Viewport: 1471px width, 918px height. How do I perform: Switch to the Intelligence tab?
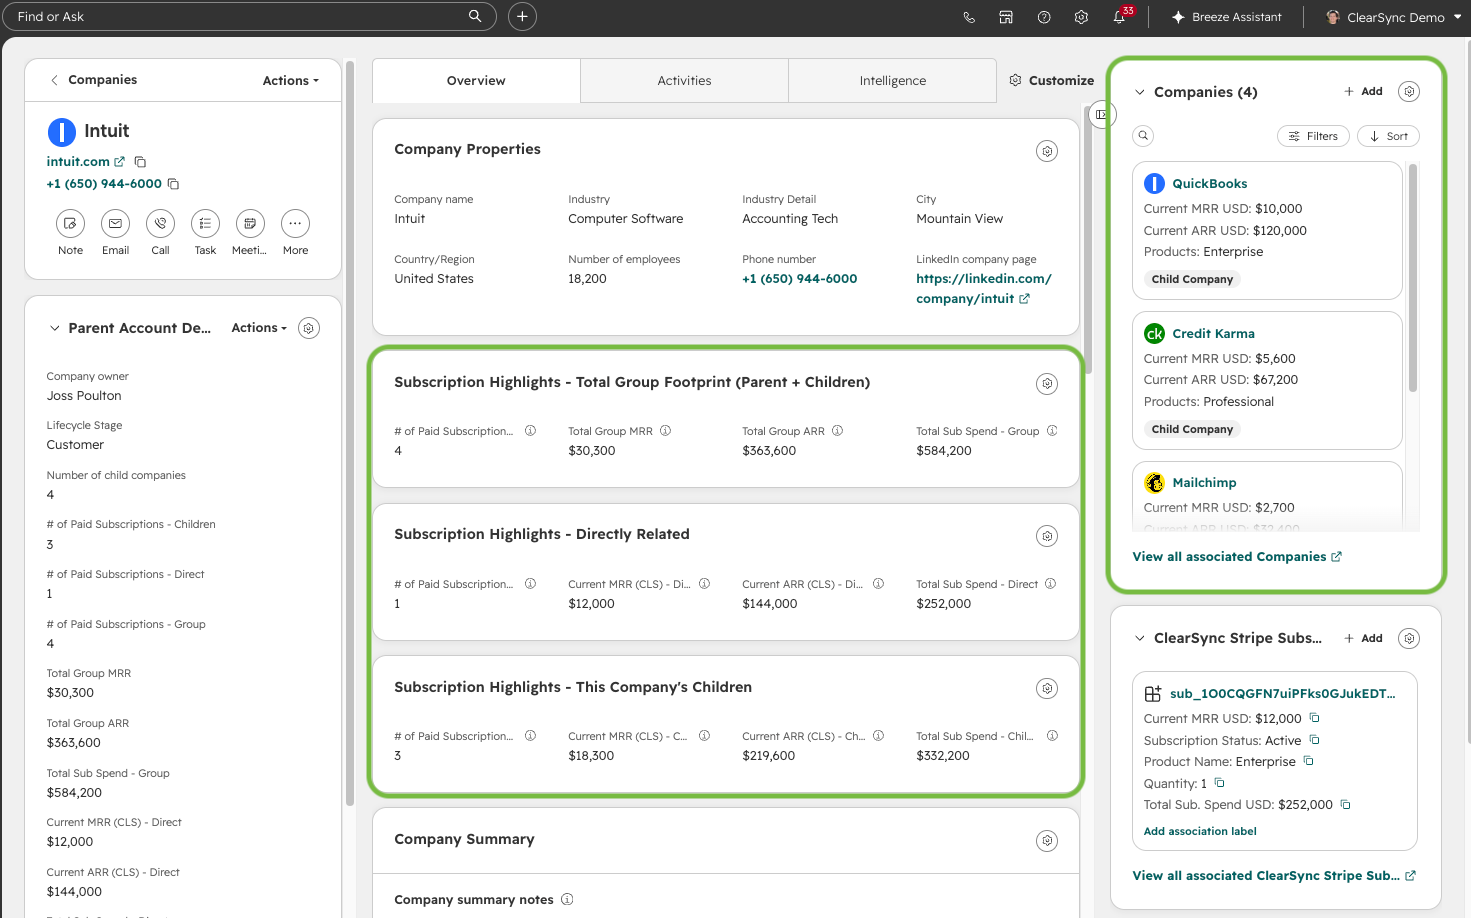coord(892,81)
